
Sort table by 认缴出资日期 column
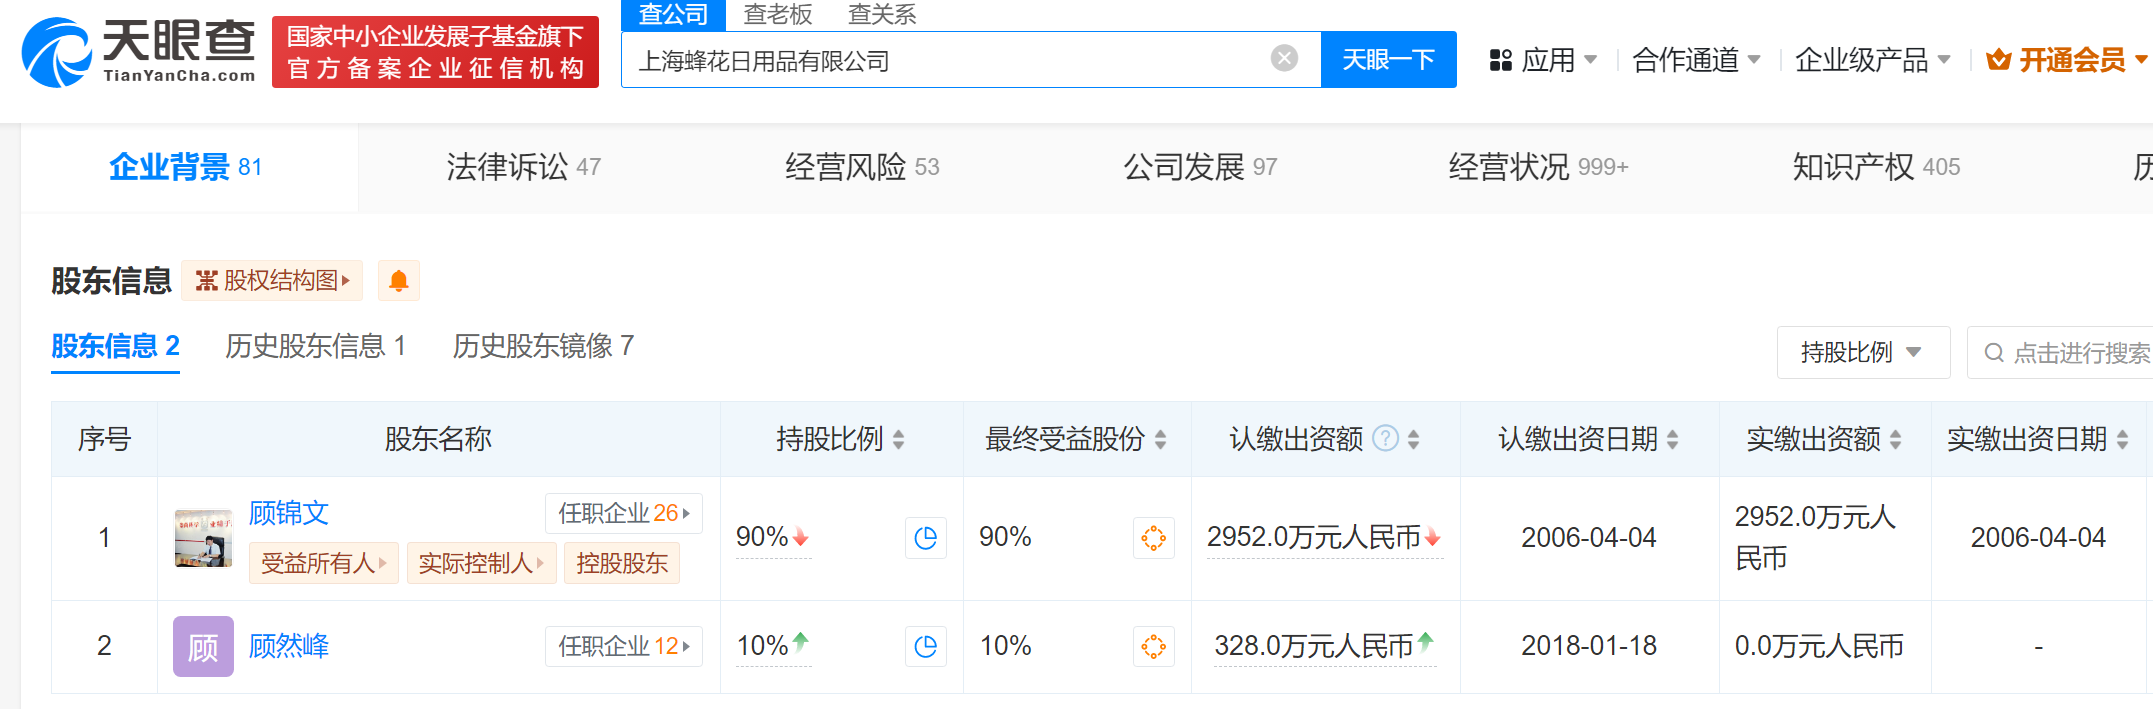coord(1672,440)
